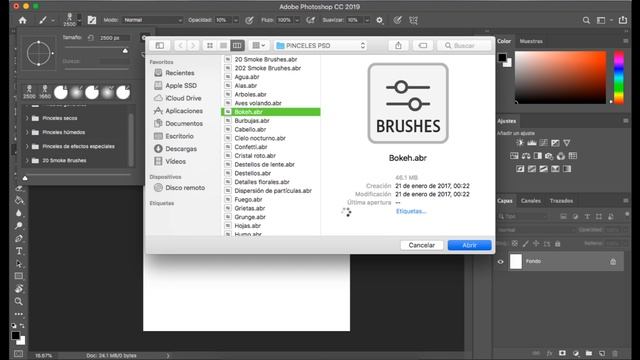640x360 pixels.
Task: Select 202 Smoke Brushes.abr file
Action: click(x=271, y=68)
